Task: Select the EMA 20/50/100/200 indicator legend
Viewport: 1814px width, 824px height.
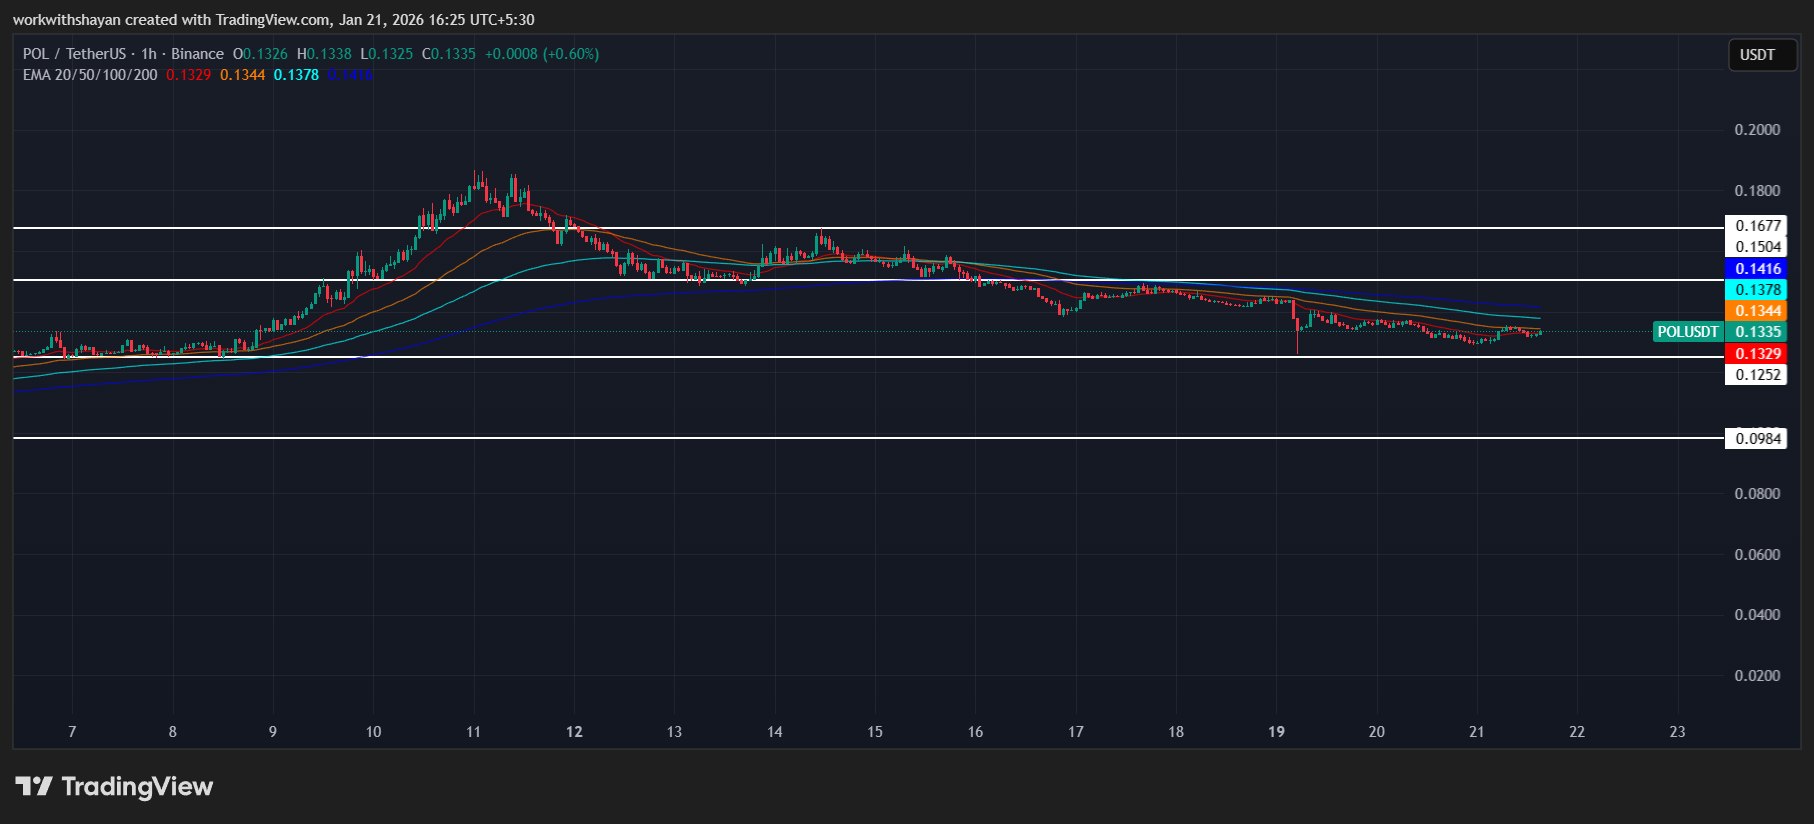Action: pyautogui.click(x=90, y=75)
